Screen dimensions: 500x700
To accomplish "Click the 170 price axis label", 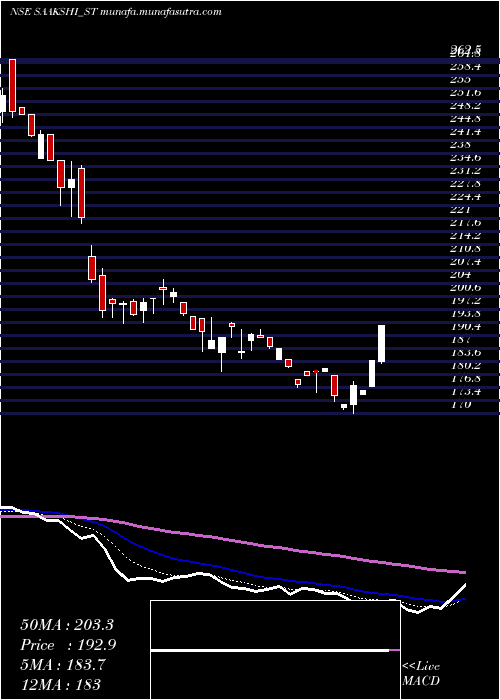I will click(462, 405).
